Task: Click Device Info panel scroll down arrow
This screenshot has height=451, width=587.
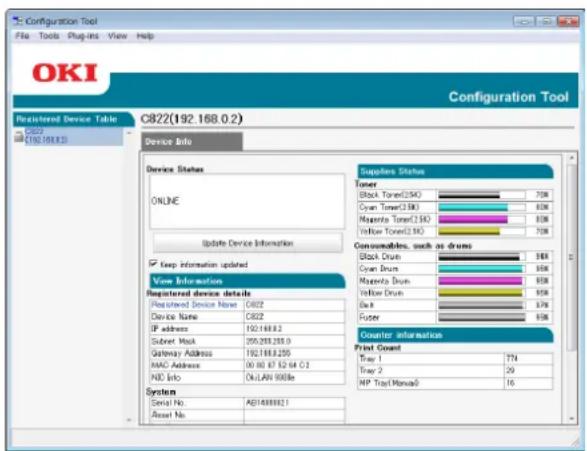Action: 571,419
